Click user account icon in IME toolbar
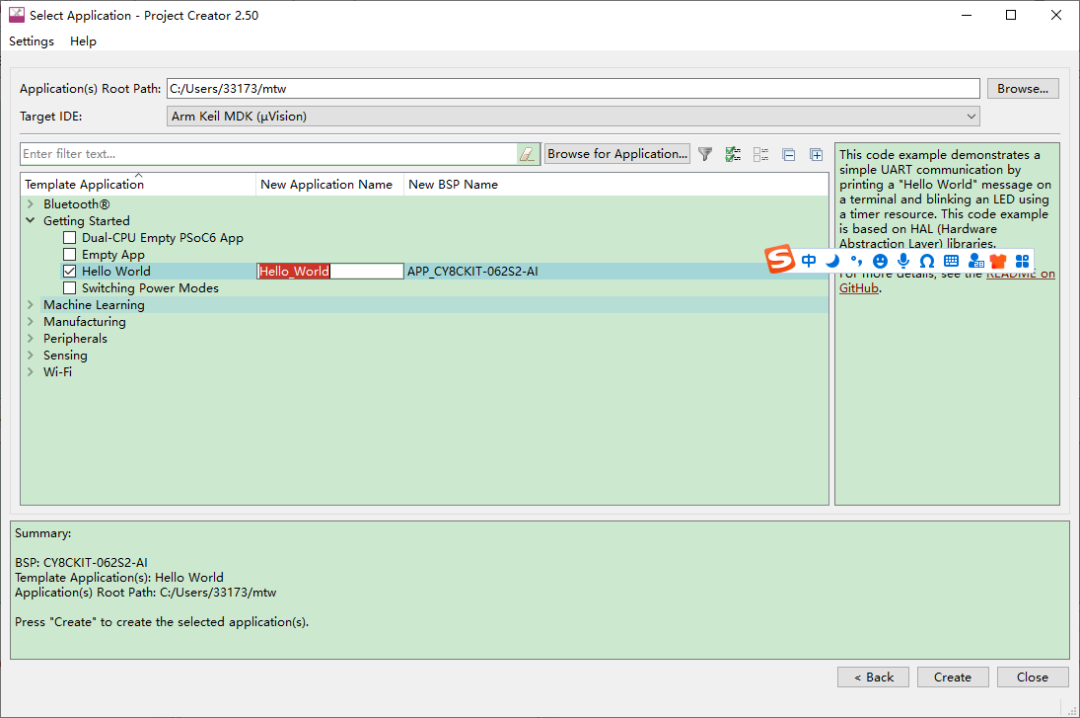 pos(975,260)
